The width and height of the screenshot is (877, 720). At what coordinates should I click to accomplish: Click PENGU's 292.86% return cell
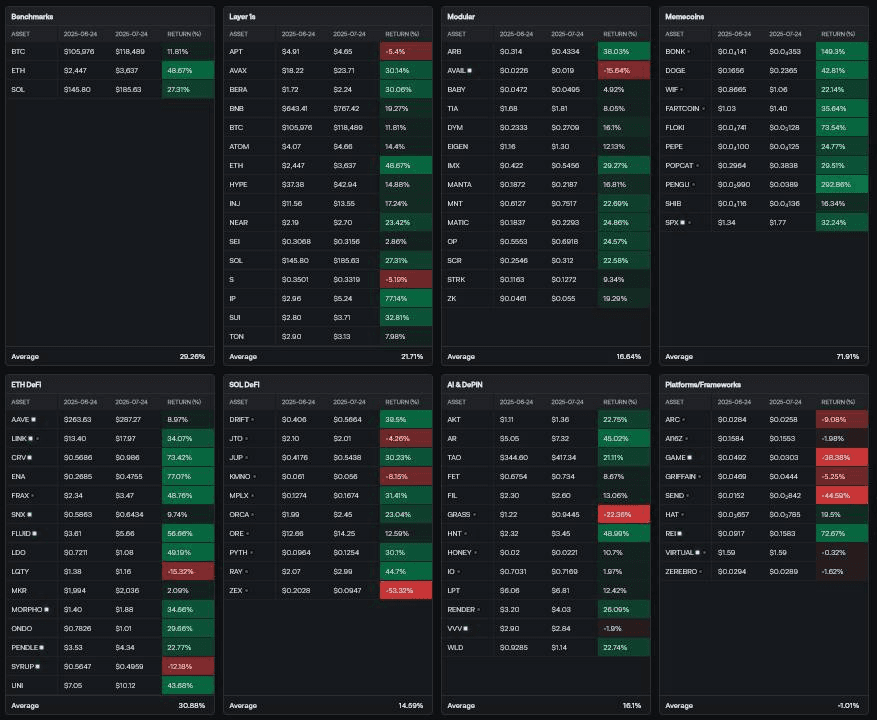842,185
